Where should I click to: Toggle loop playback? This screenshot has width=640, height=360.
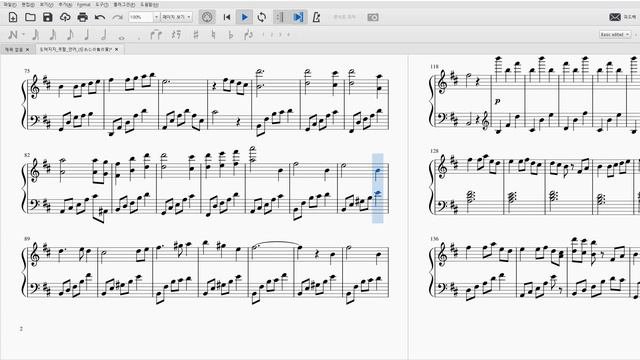pyautogui.click(x=262, y=17)
